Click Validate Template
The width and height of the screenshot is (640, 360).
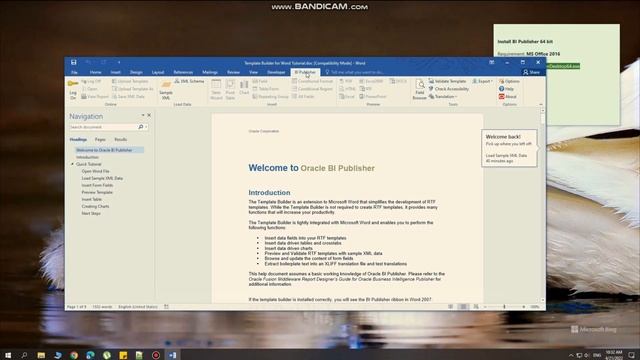click(447, 81)
